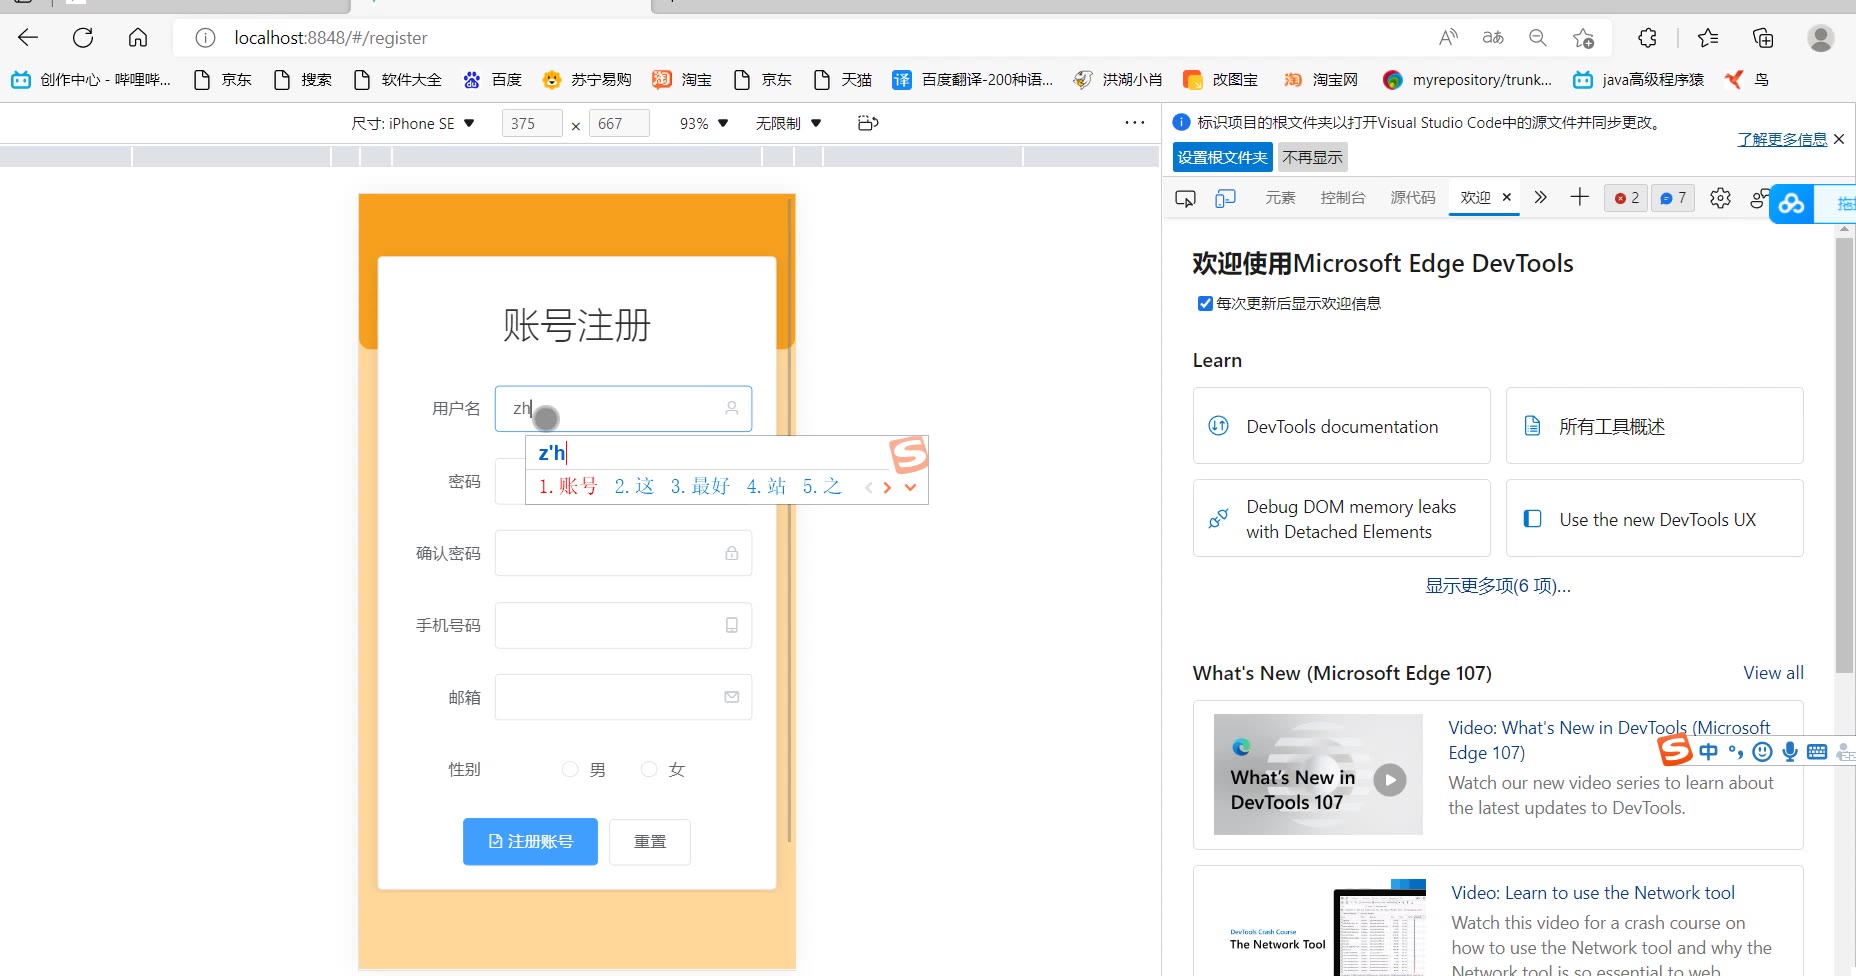Open device toolbar more options

[1134, 123]
